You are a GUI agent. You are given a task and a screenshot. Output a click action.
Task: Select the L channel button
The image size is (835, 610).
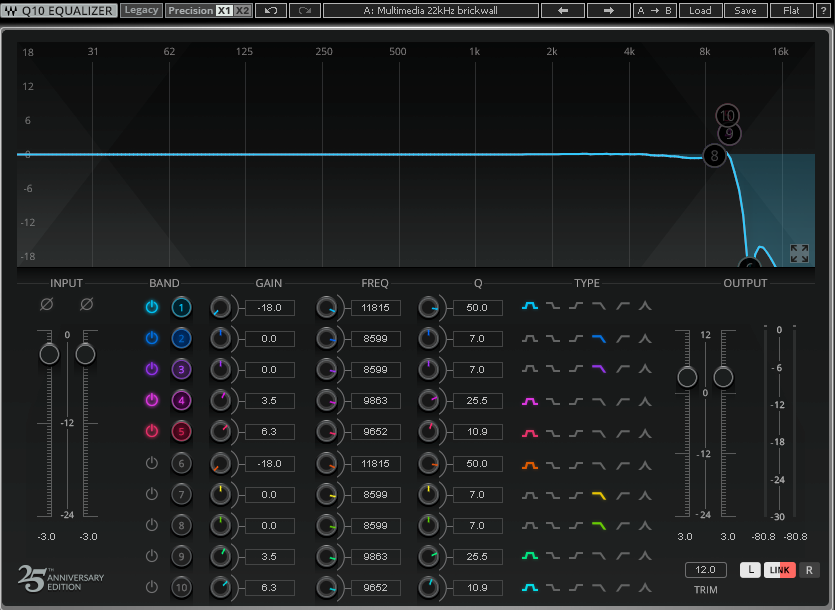750,570
